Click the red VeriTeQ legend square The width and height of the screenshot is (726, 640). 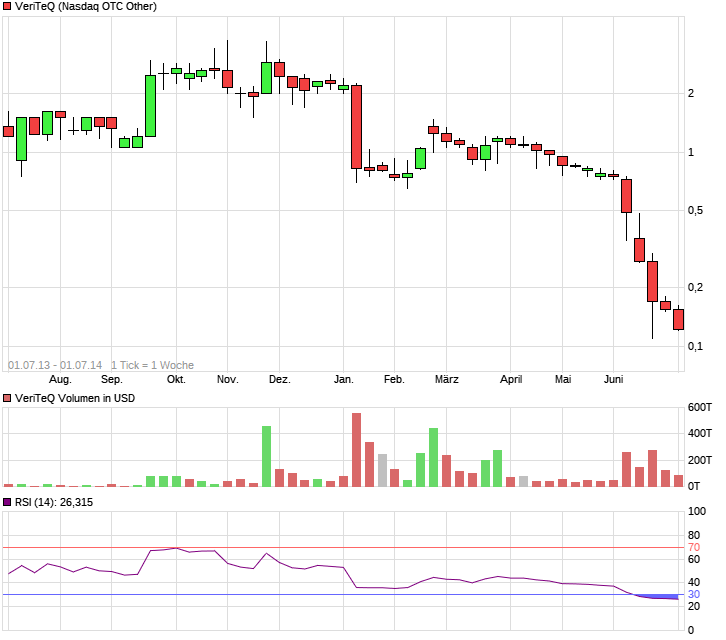pos(7,6)
